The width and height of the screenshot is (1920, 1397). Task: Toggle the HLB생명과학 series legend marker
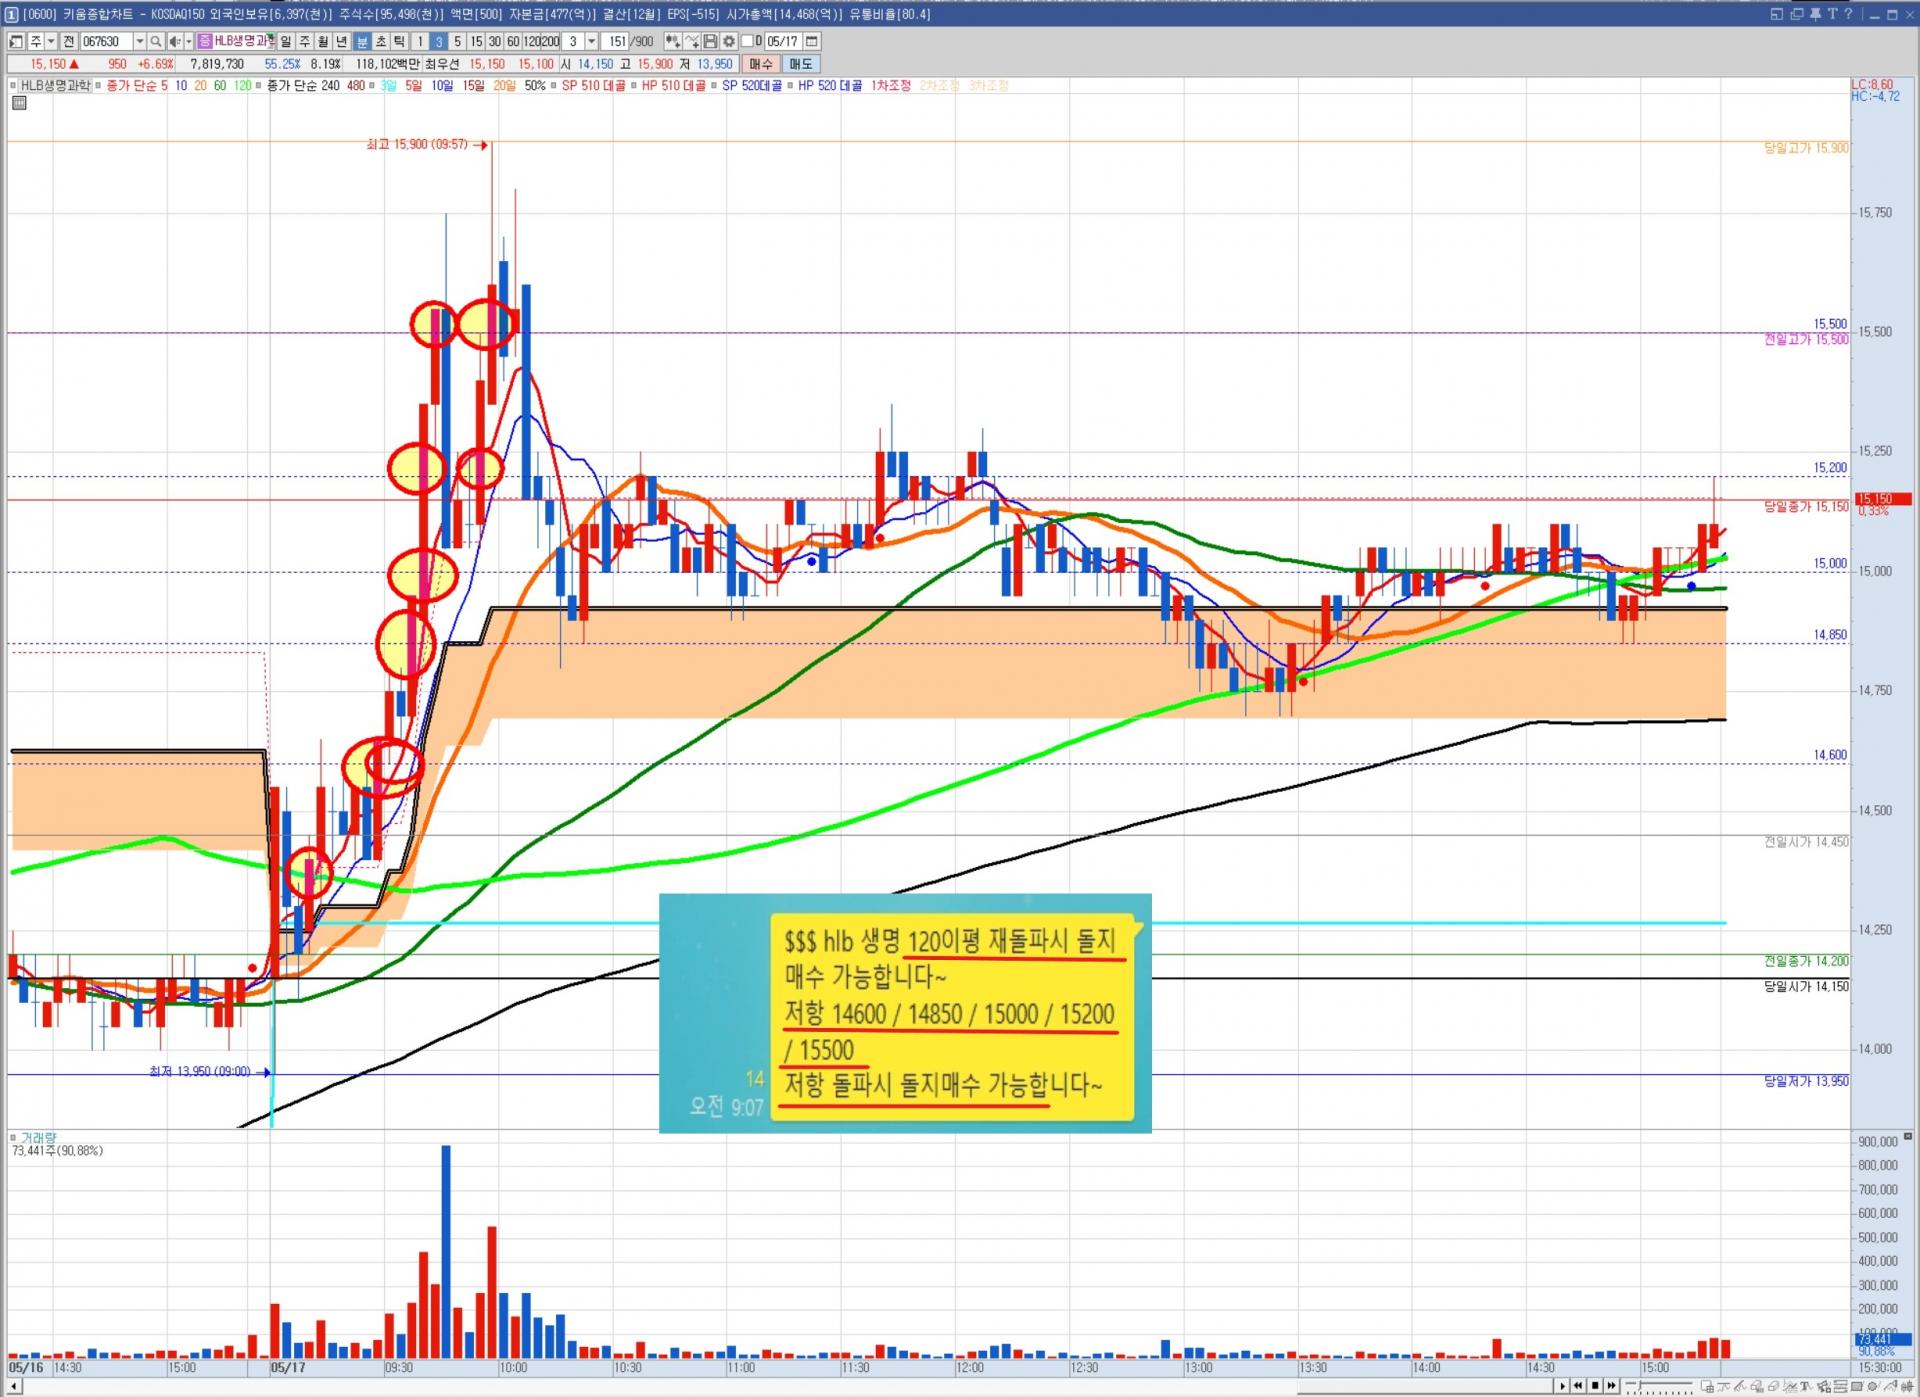pos(14,86)
